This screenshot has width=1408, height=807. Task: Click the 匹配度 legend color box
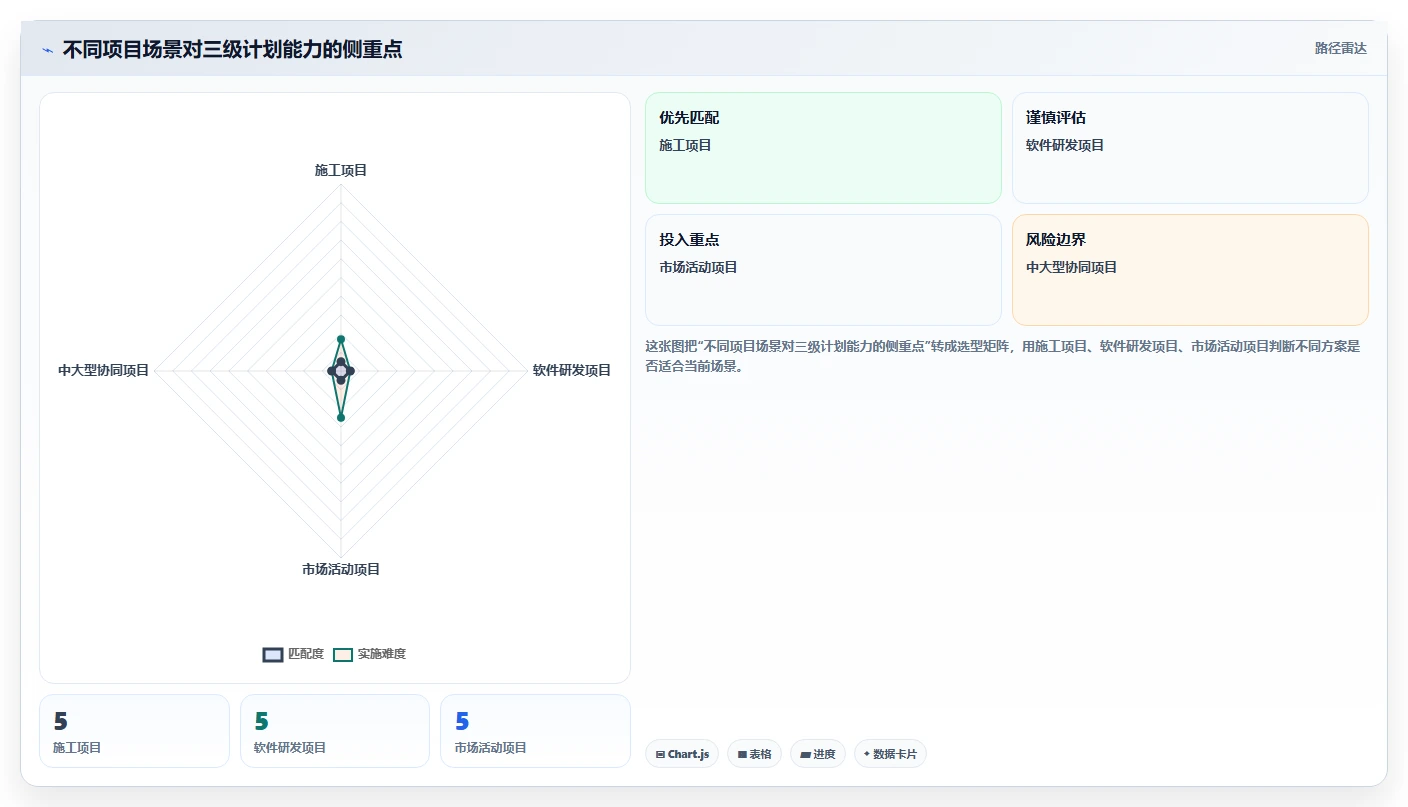pos(273,654)
